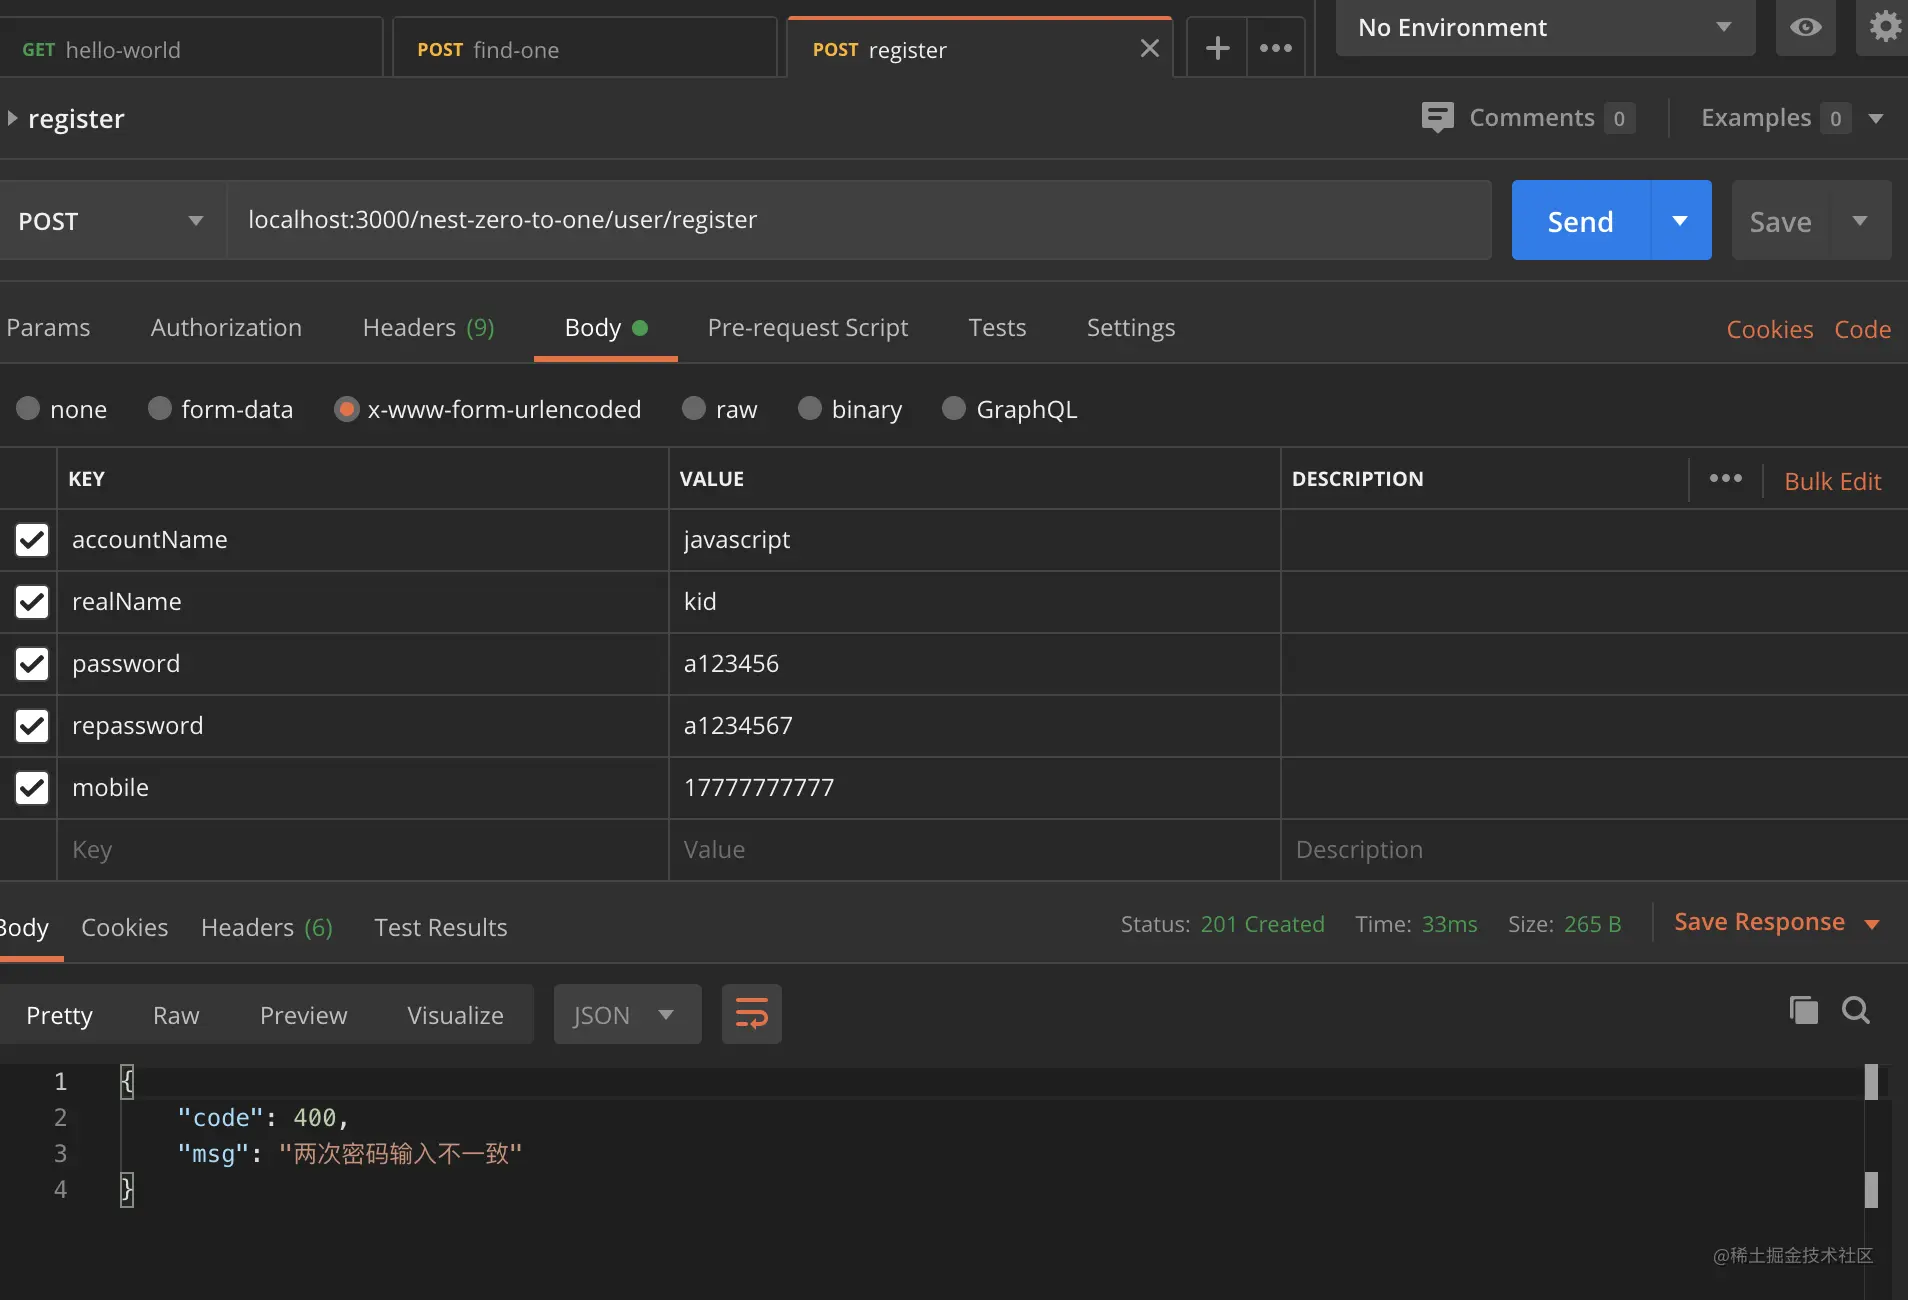The width and height of the screenshot is (1908, 1300).
Task: Open the JSON format dropdown
Action: [627, 1014]
